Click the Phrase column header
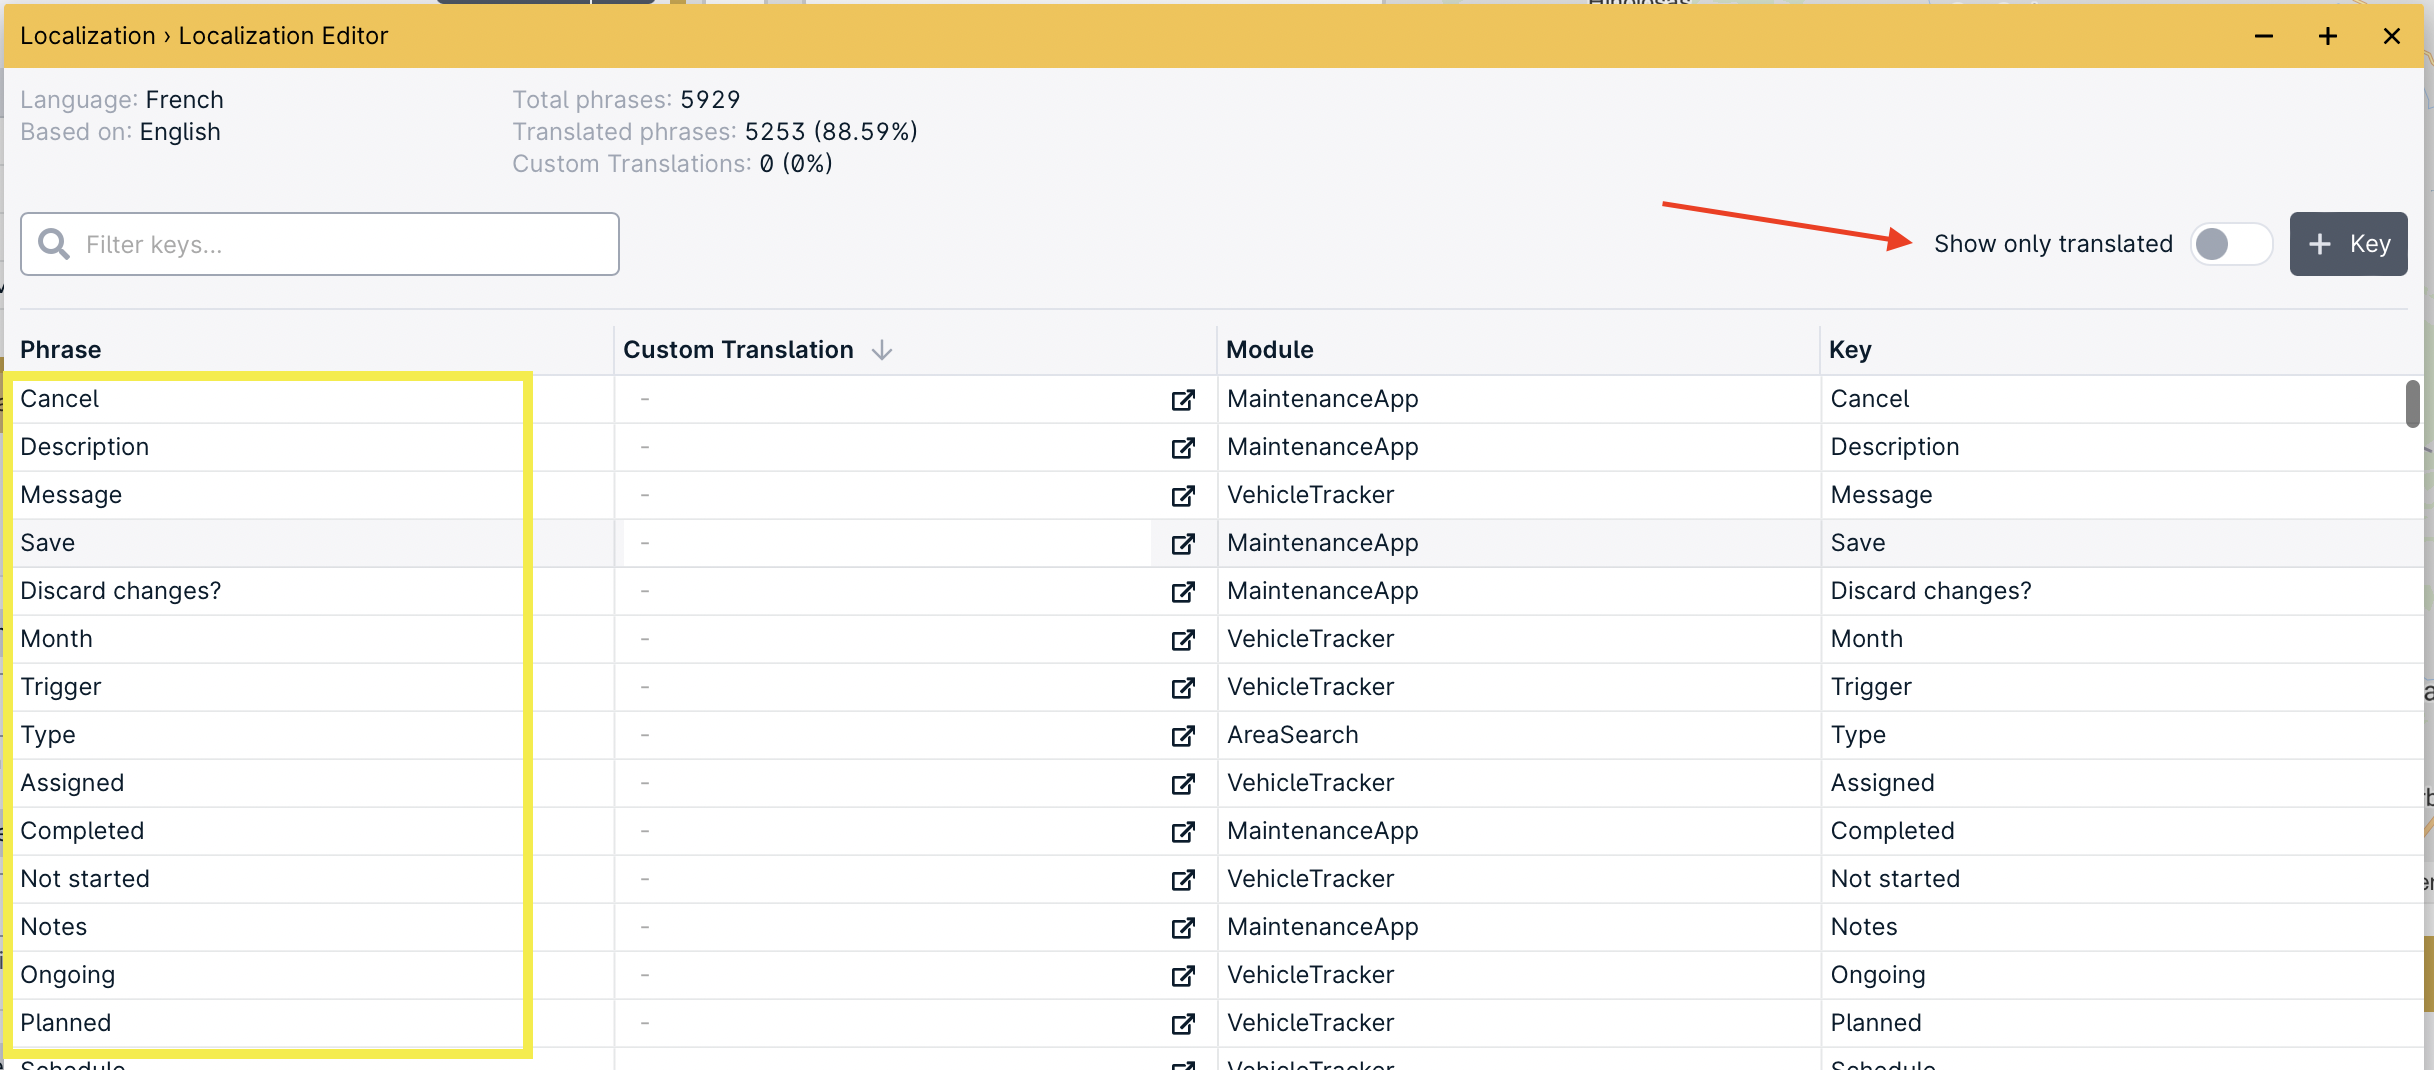This screenshot has height=1070, width=2434. coord(61,350)
